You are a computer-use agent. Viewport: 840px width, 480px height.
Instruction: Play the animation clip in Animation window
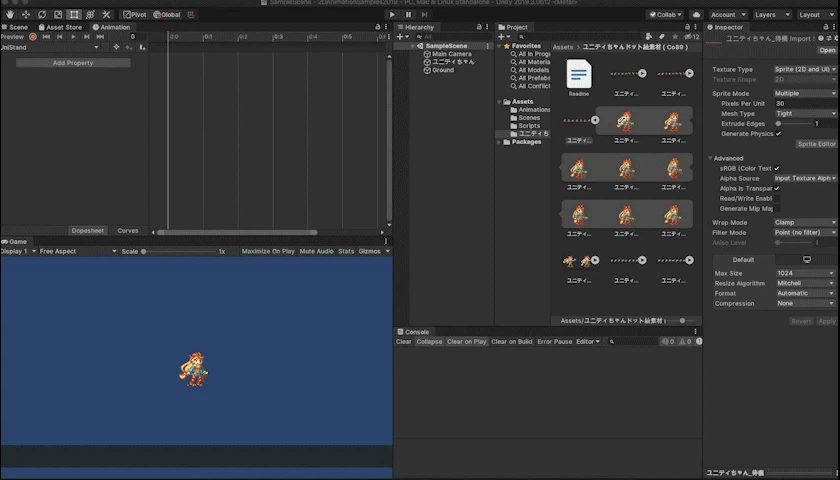(73, 36)
